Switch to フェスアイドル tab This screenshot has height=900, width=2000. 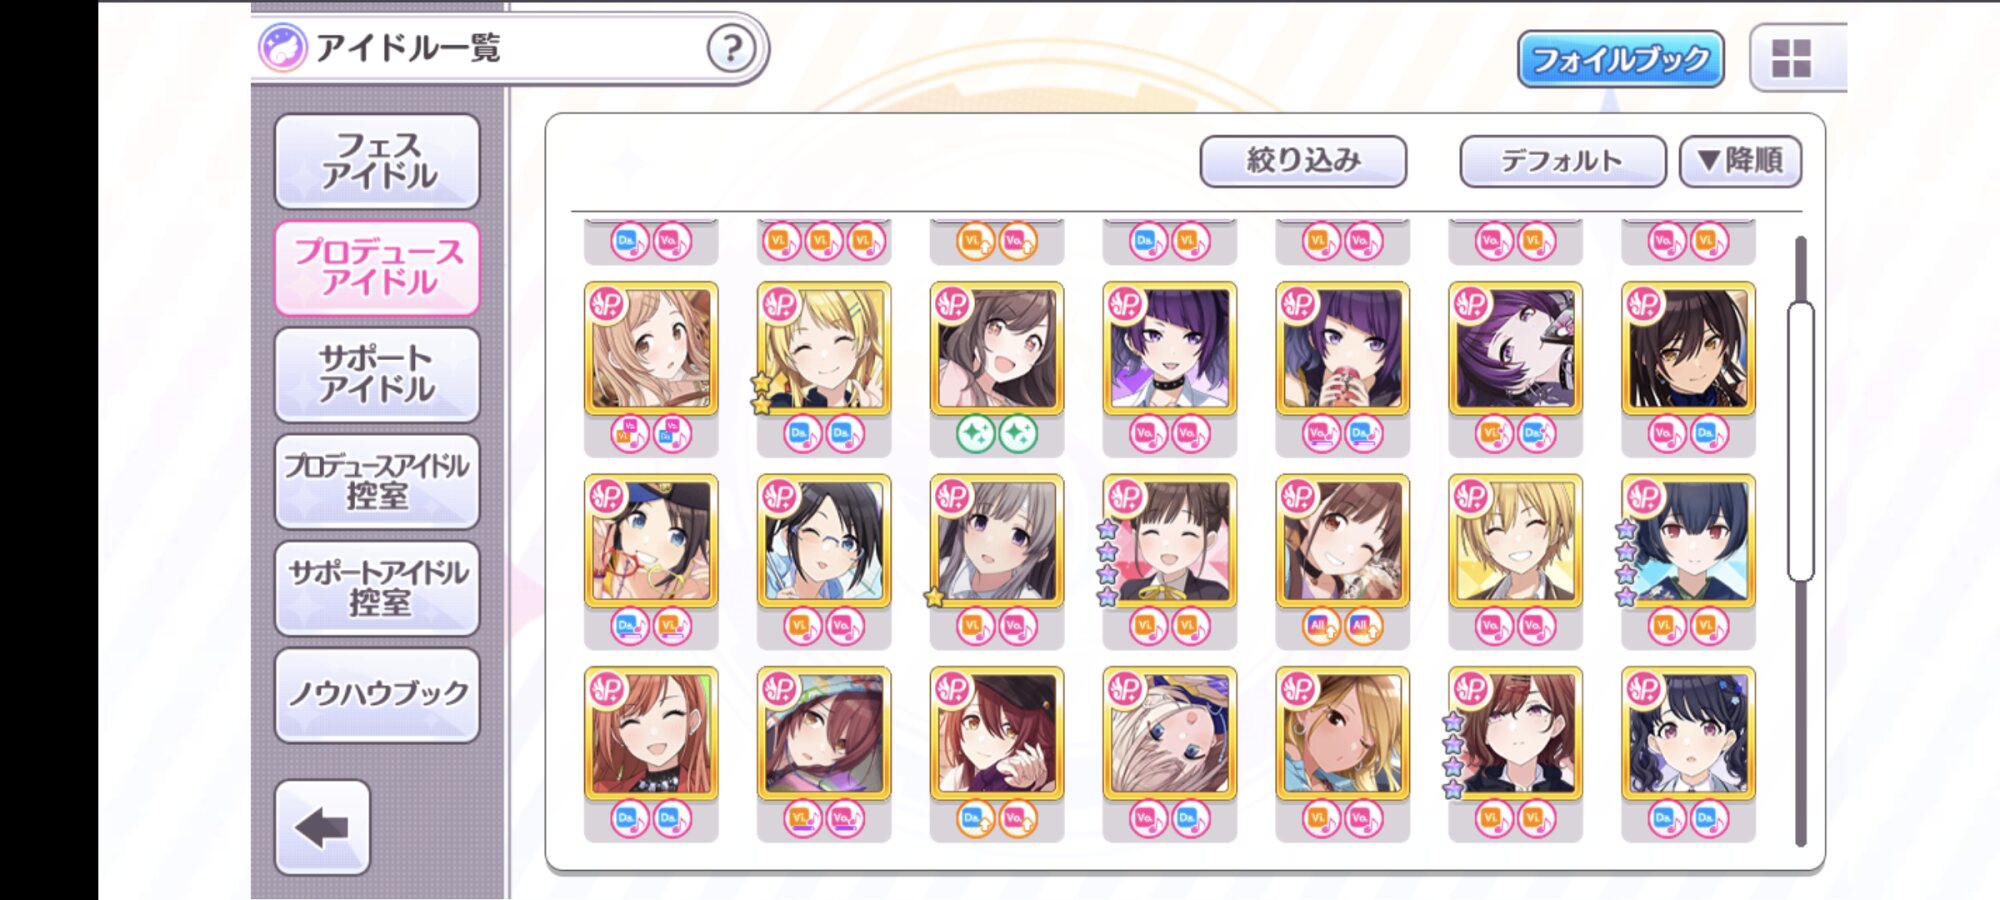coord(377,161)
